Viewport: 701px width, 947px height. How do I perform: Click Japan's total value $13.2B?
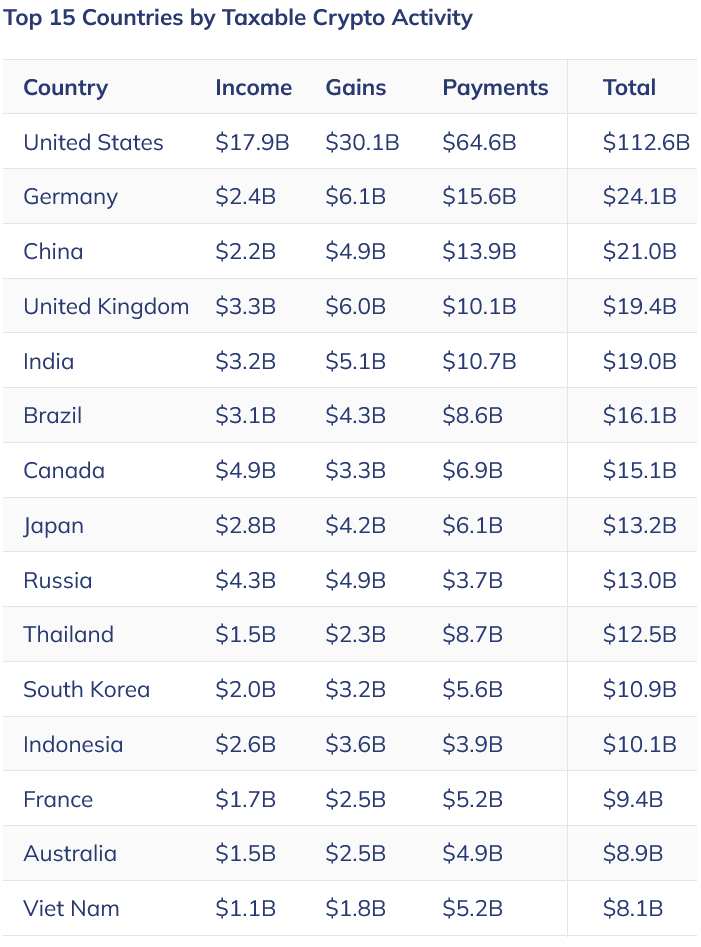[639, 525]
